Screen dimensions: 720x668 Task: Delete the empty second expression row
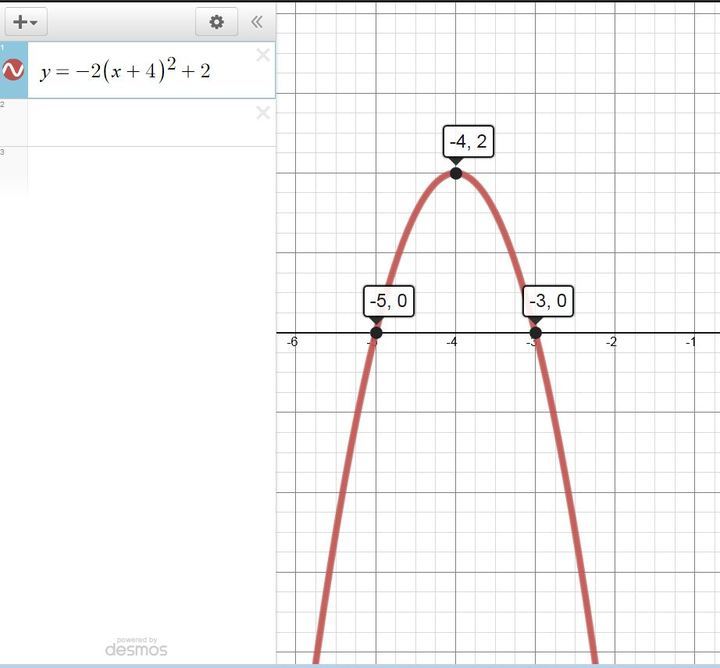pyautogui.click(x=263, y=113)
